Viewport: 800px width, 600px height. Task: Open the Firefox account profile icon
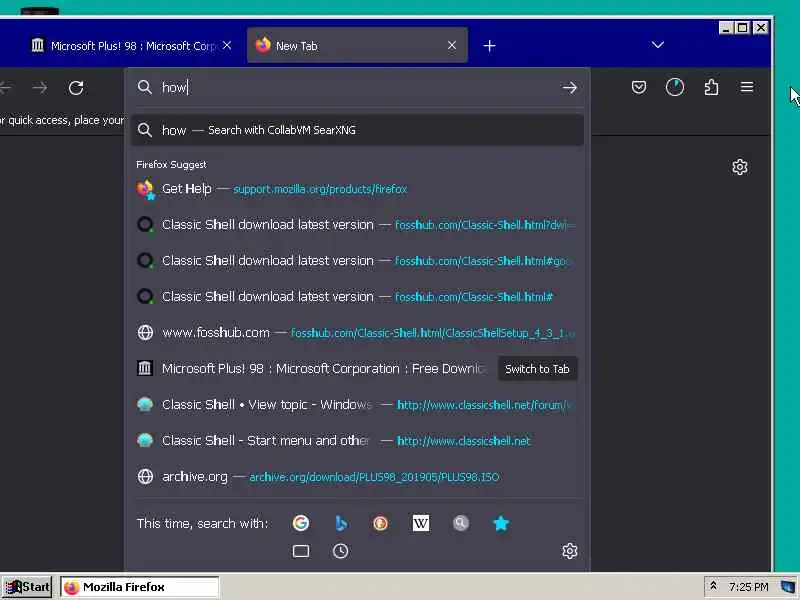pos(674,87)
